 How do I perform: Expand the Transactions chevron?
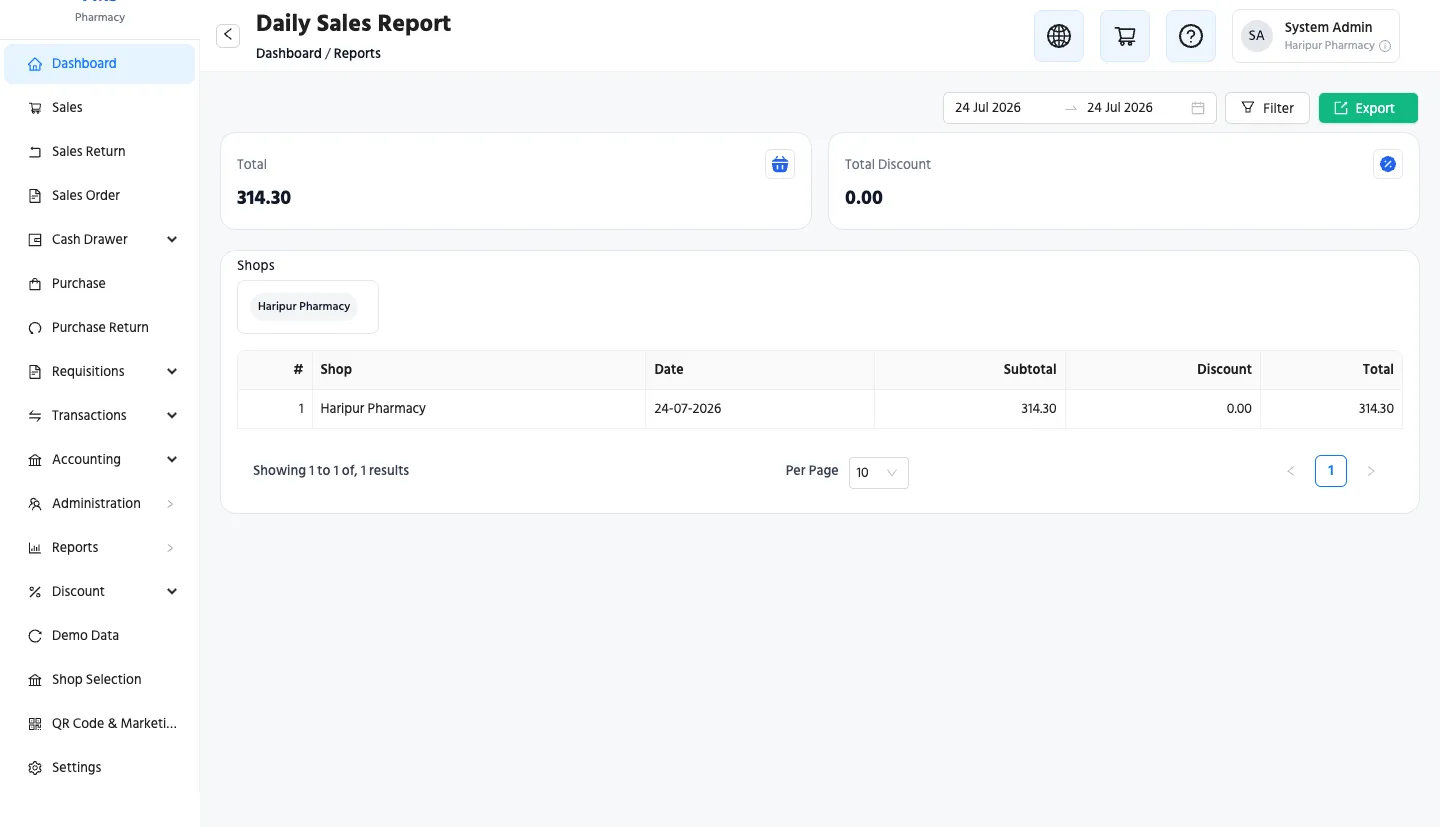point(172,416)
